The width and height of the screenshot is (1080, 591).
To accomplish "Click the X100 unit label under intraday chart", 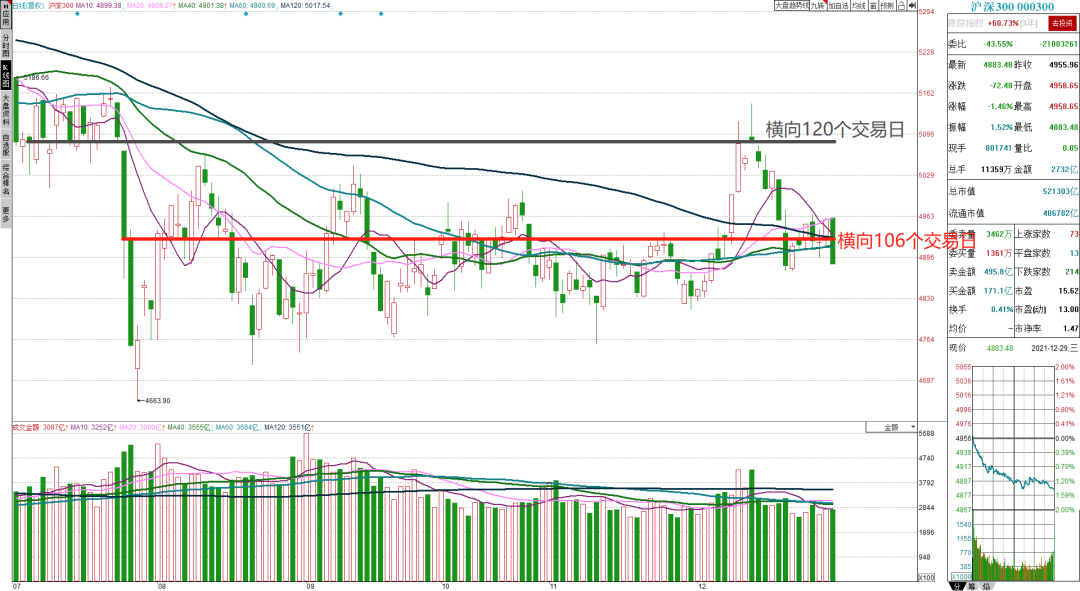I will [961, 577].
